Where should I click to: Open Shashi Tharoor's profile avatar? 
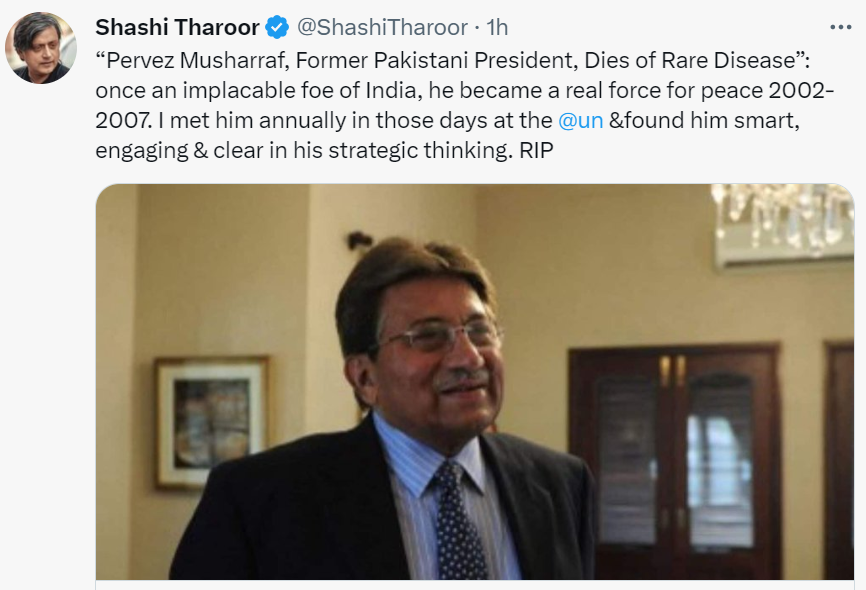tap(43, 49)
